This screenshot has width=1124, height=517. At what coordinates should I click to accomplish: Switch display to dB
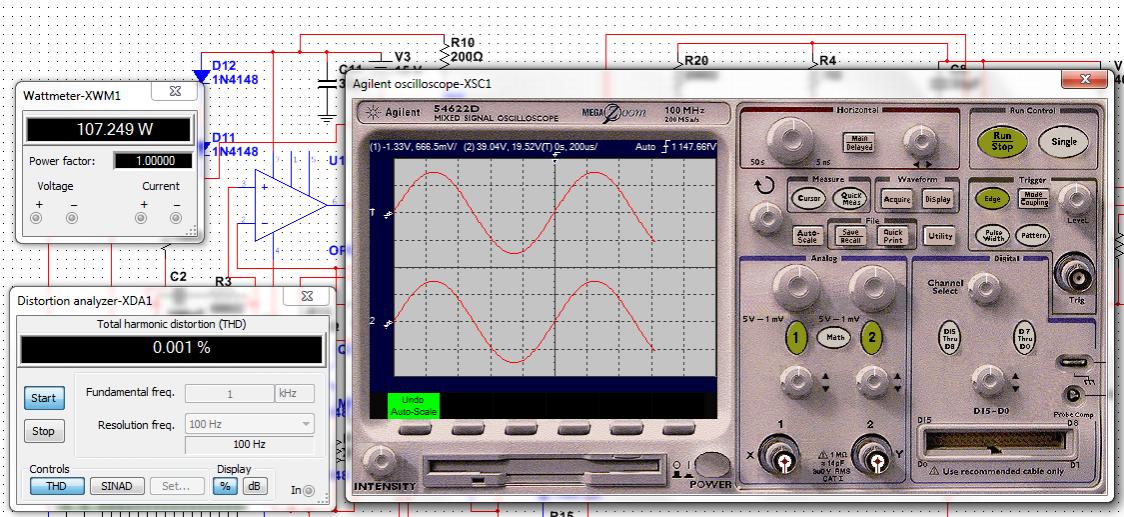click(x=253, y=486)
